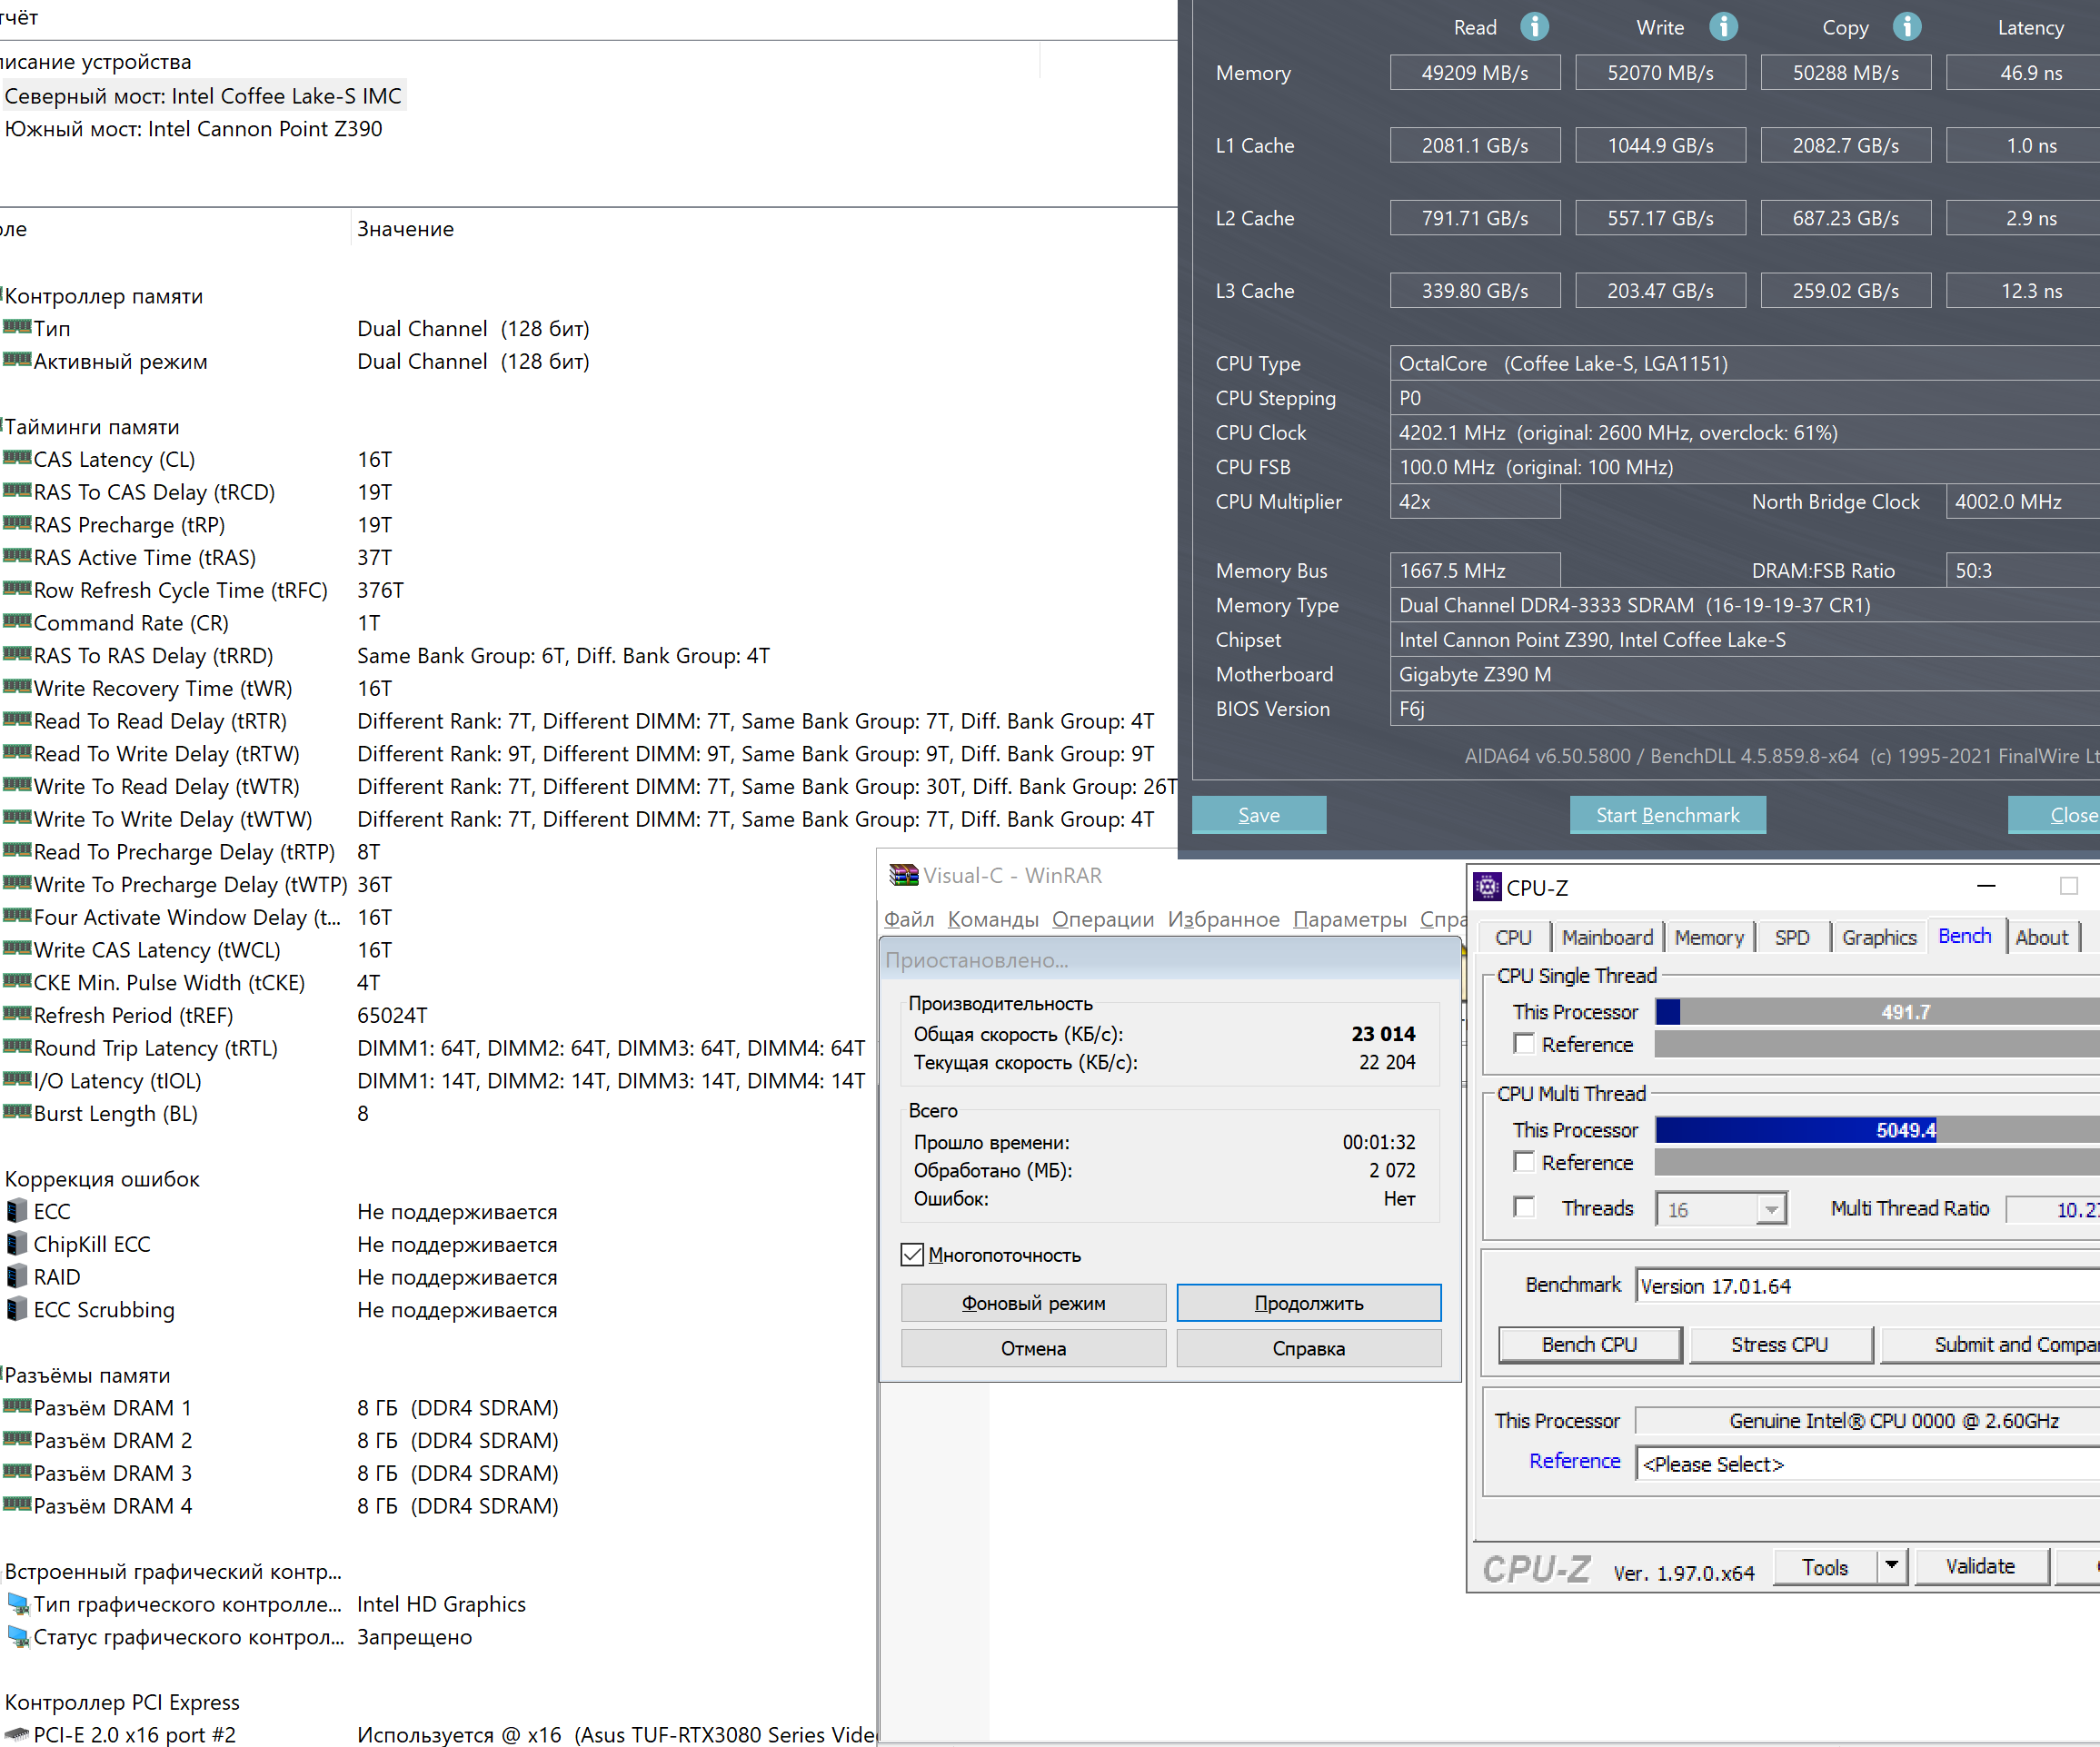Click the WinRAR title bar icon
The width and height of the screenshot is (2100, 1747).
tap(903, 875)
